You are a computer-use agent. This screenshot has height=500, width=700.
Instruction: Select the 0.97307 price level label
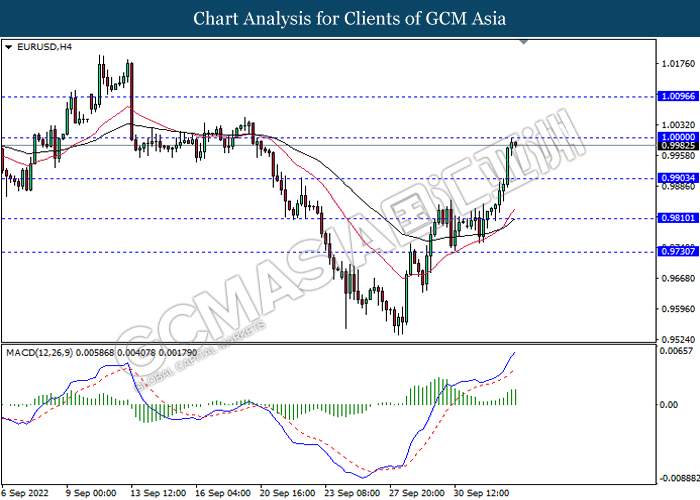click(678, 251)
